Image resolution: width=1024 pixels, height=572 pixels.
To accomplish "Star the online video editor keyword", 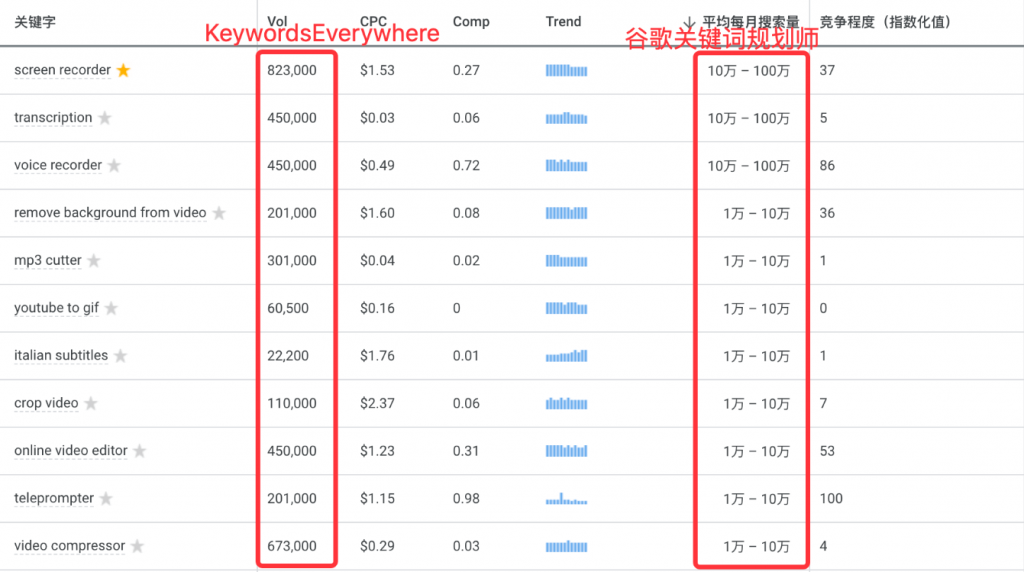I will 140,451.
